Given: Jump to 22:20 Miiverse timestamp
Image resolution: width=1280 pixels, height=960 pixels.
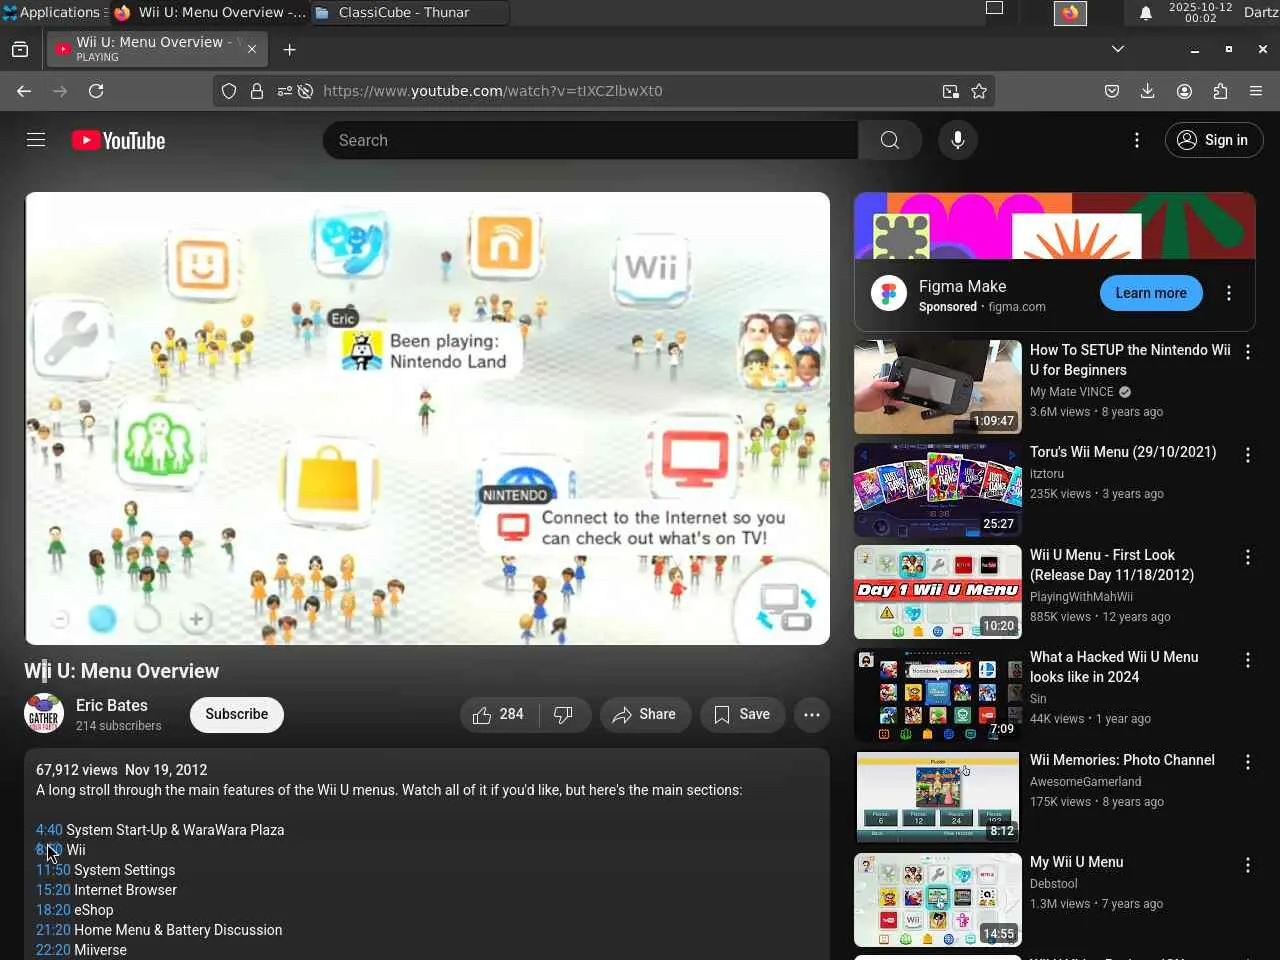Looking at the screenshot, I should [53, 950].
